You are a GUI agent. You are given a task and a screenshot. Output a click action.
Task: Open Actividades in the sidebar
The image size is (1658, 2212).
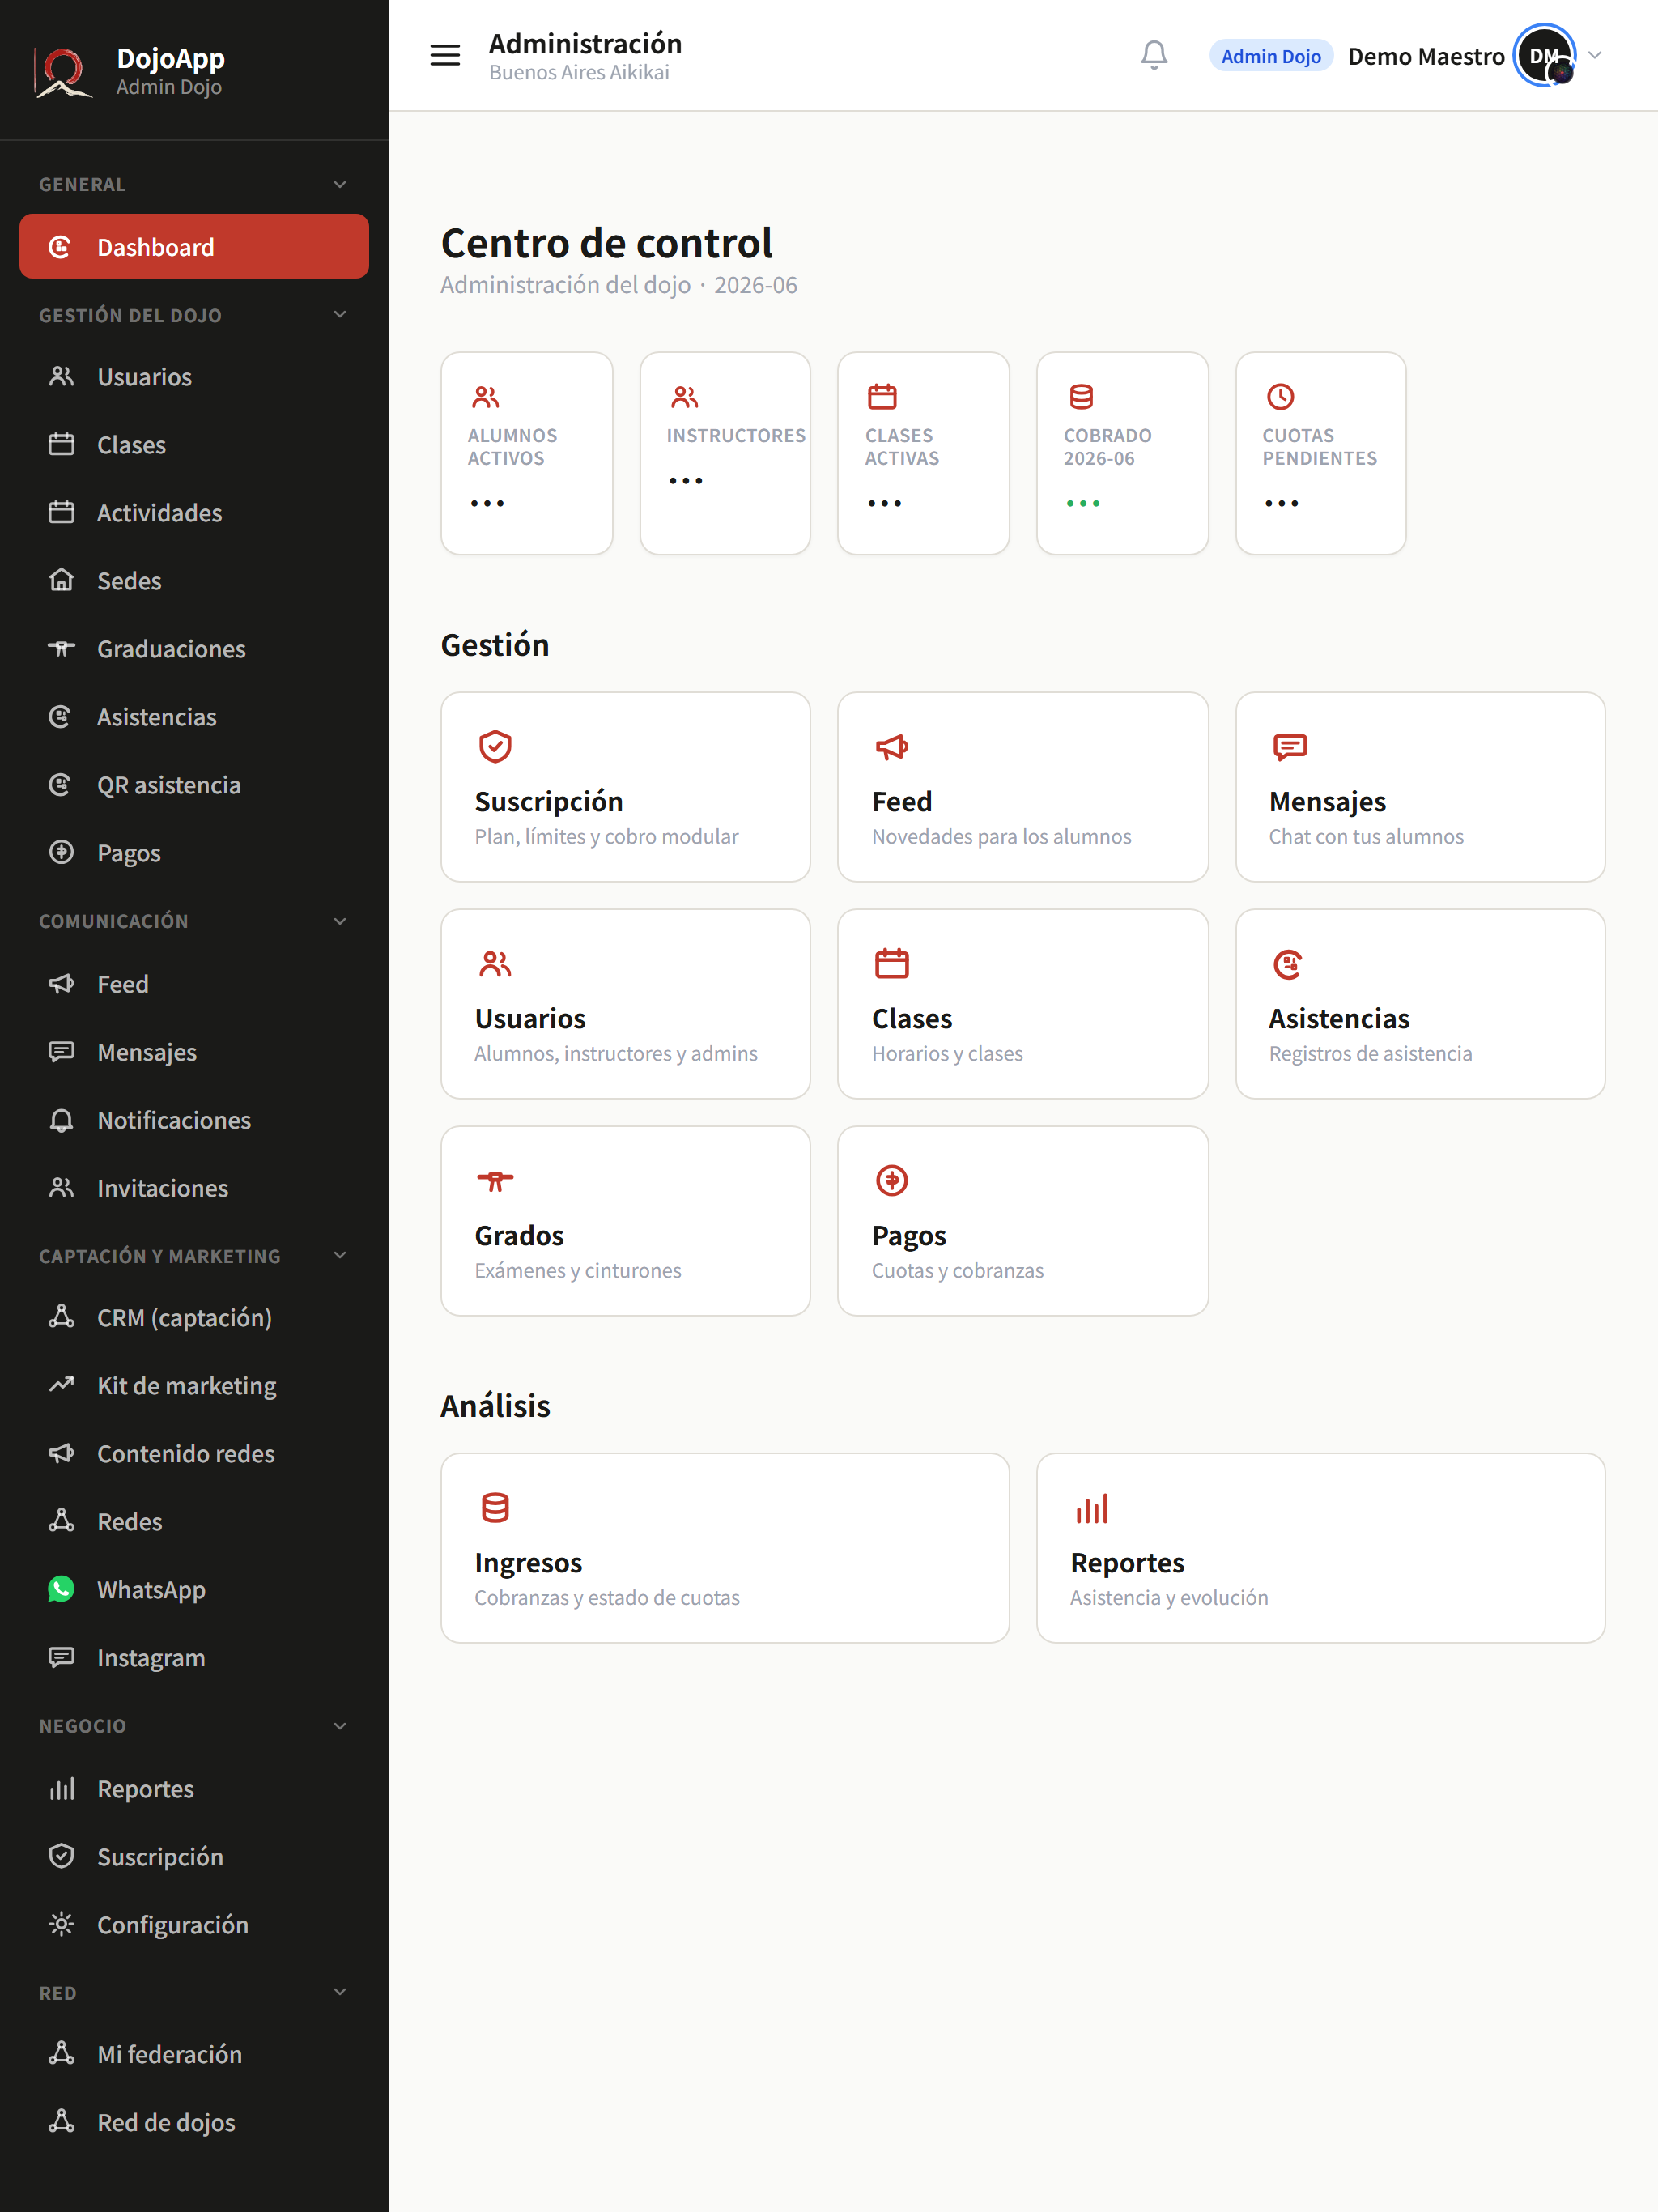(194, 512)
